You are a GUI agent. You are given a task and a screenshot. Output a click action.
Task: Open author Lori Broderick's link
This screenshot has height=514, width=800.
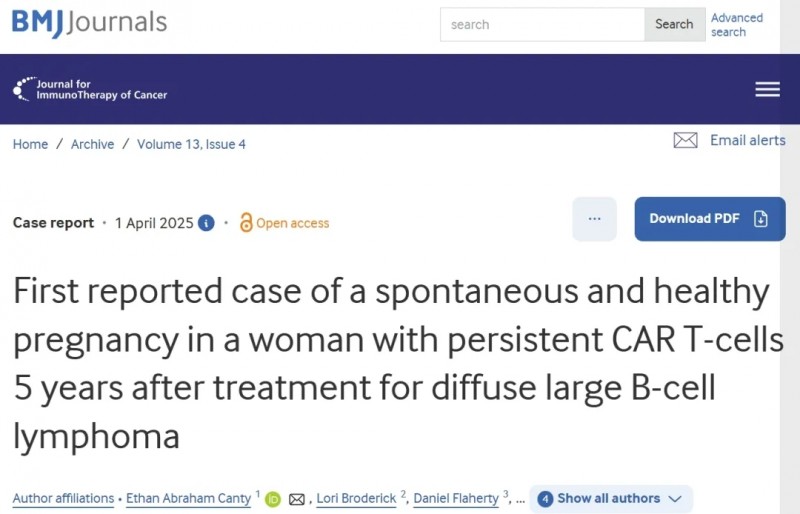tap(356, 498)
